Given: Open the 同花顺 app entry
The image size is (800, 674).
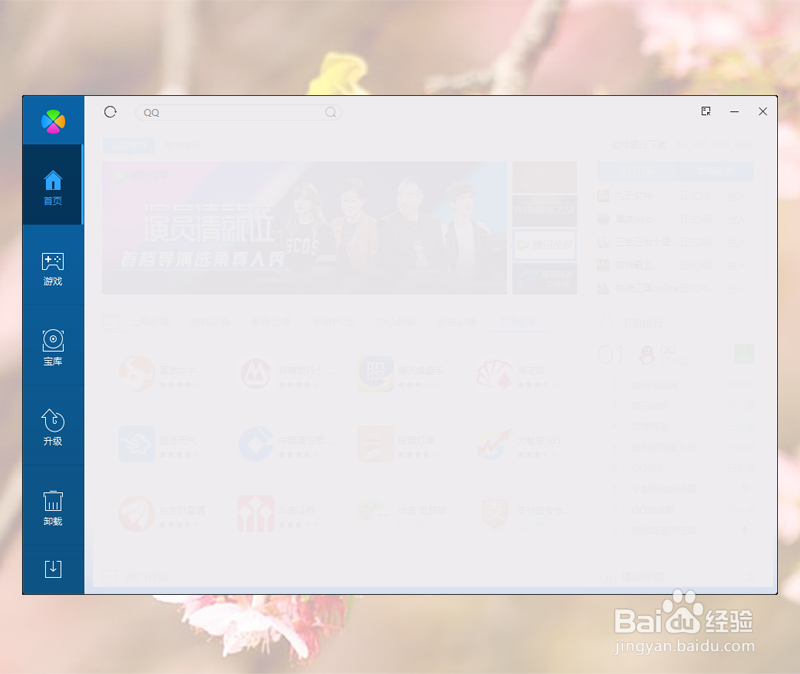Looking at the screenshot, I should [x=511, y=374].
